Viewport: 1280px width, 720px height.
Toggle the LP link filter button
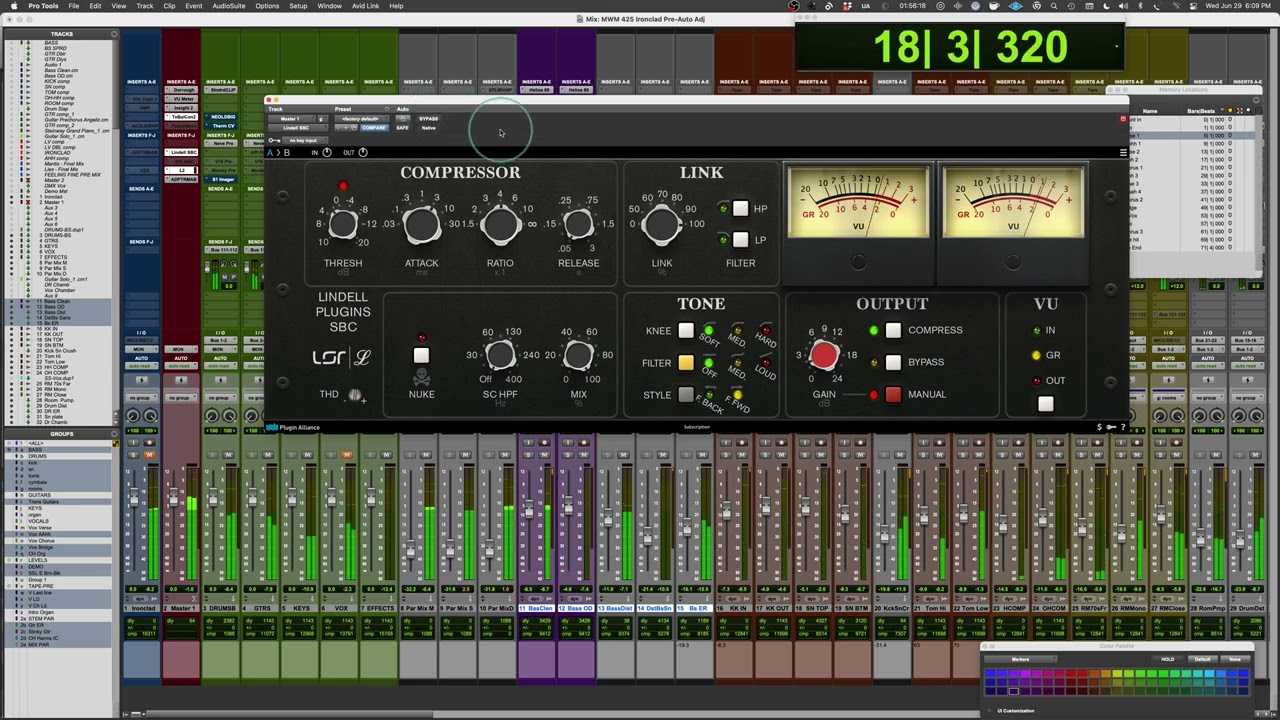click(x=740, y=239)
